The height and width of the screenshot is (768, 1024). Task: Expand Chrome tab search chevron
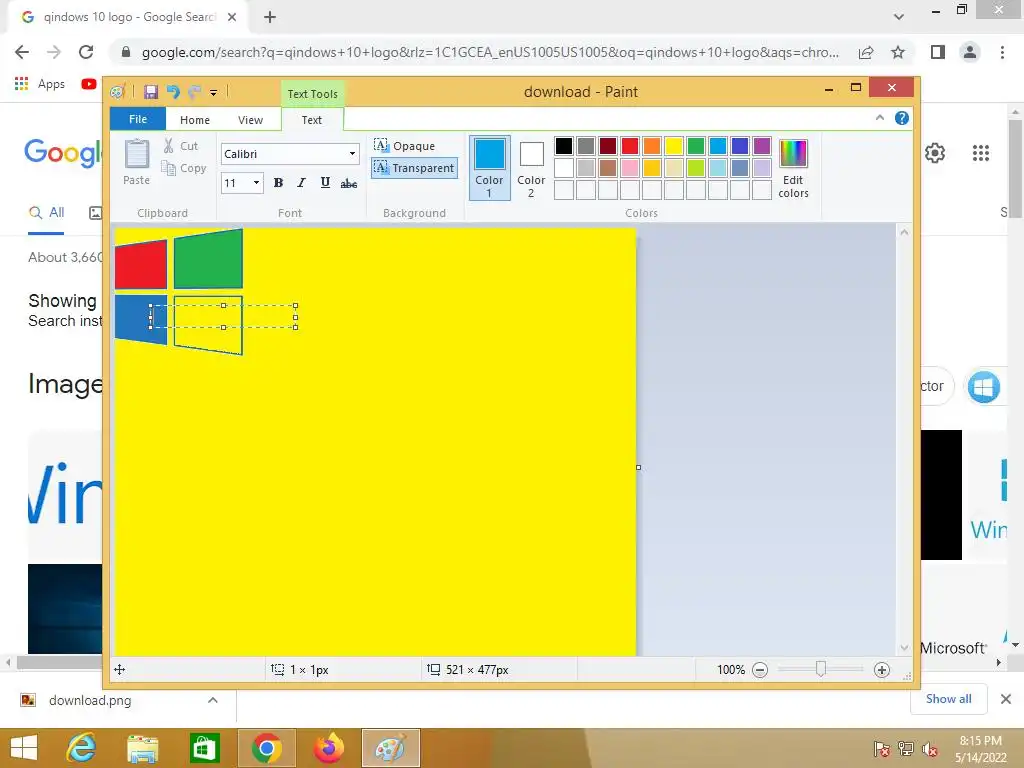pos(899,17)
